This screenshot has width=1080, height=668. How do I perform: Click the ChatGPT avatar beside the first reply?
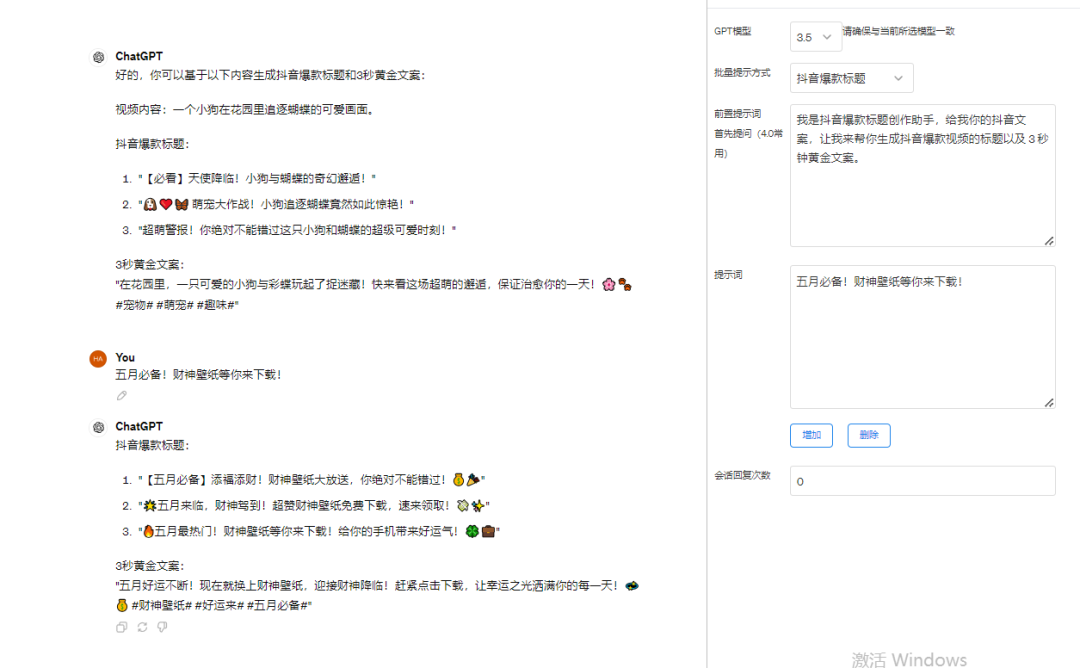pyautogui.click(x=98, y=56)
